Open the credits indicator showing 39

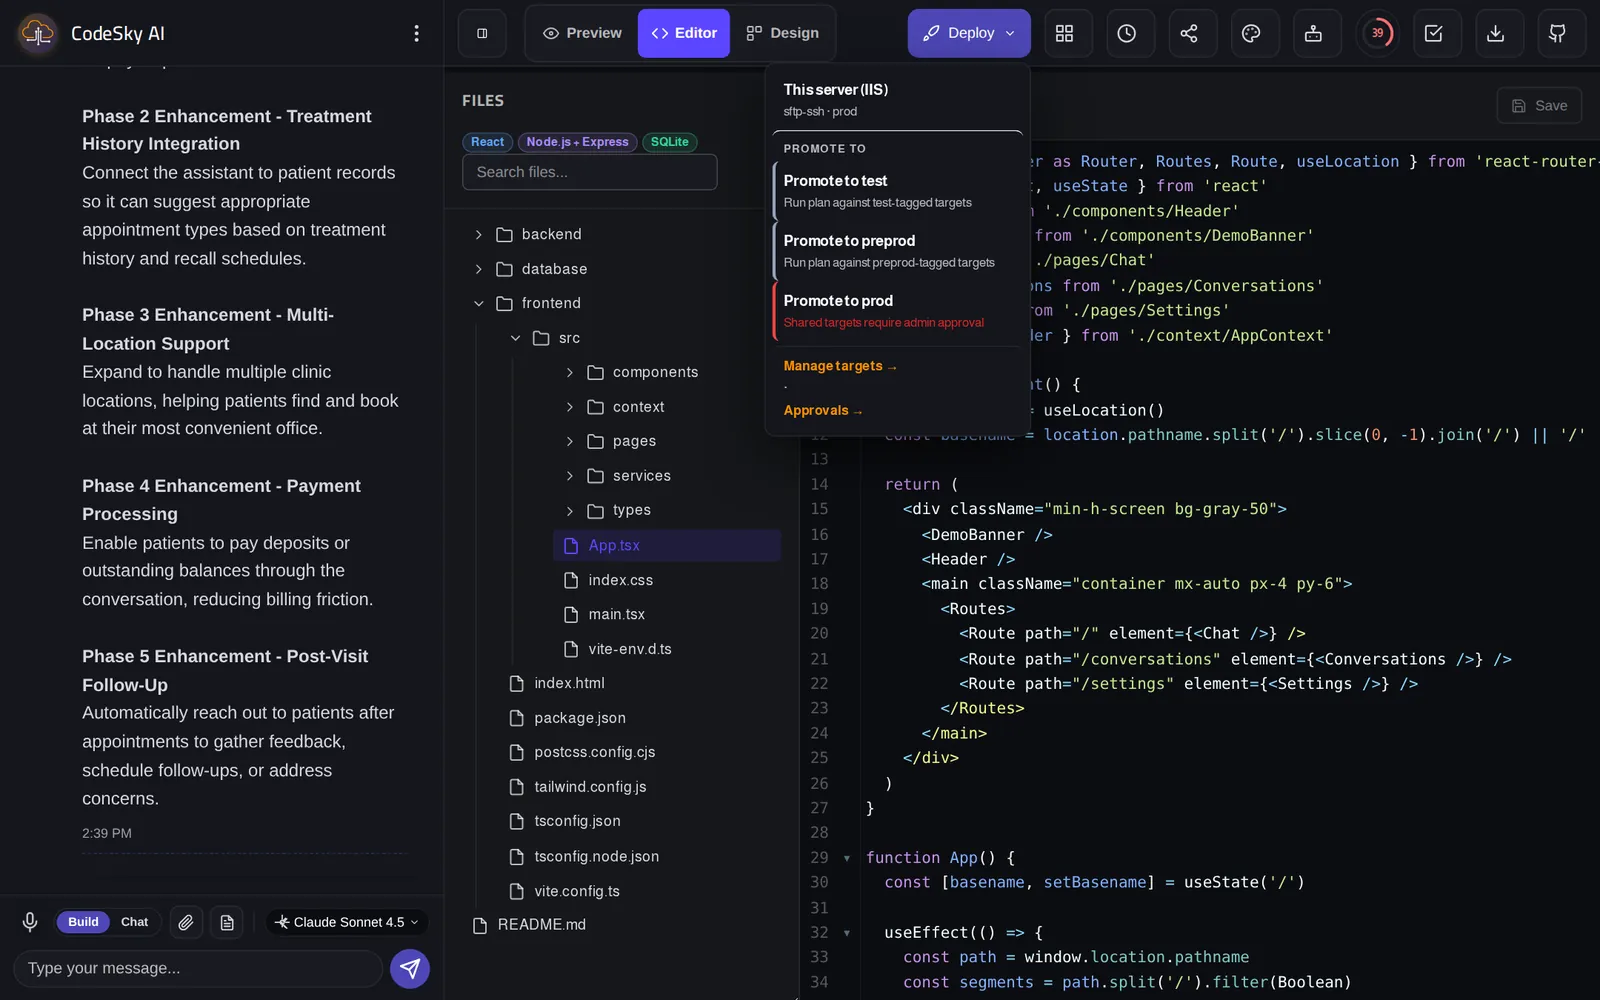pos(1377,33)
